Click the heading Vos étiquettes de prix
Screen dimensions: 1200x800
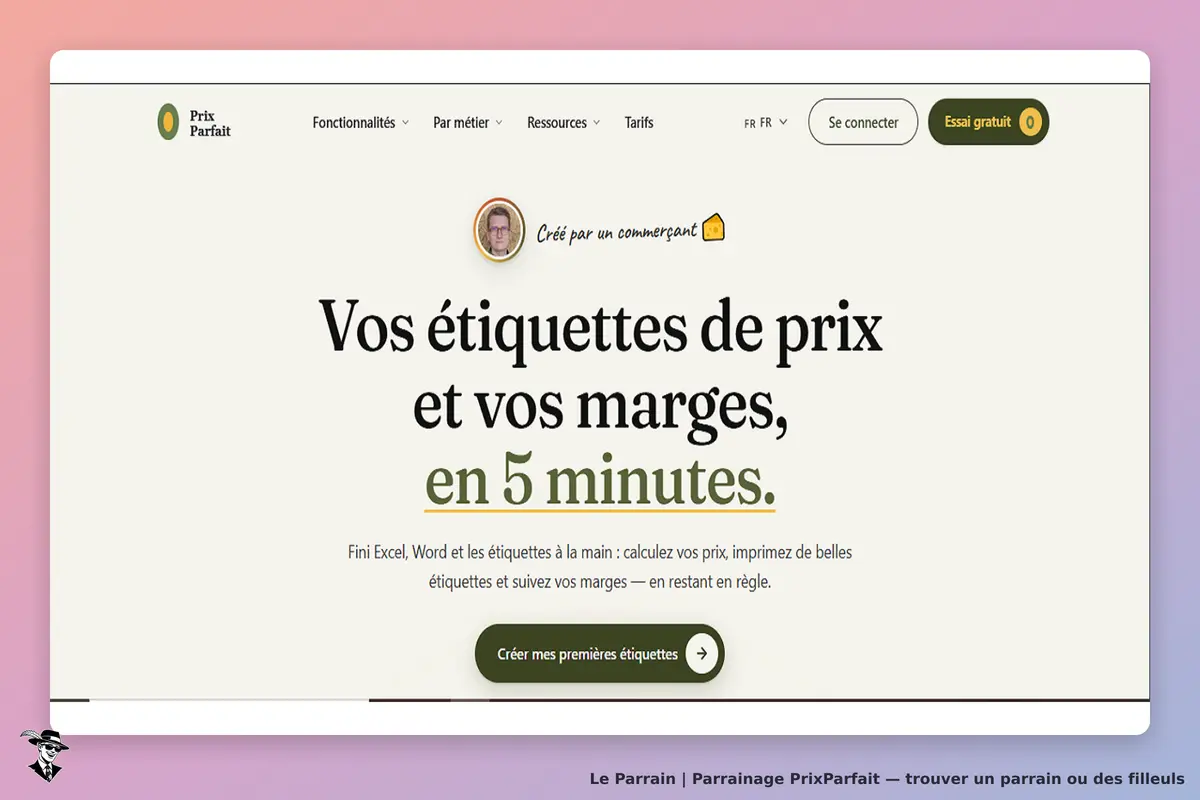pyautogui.click(x=600, y=328)
